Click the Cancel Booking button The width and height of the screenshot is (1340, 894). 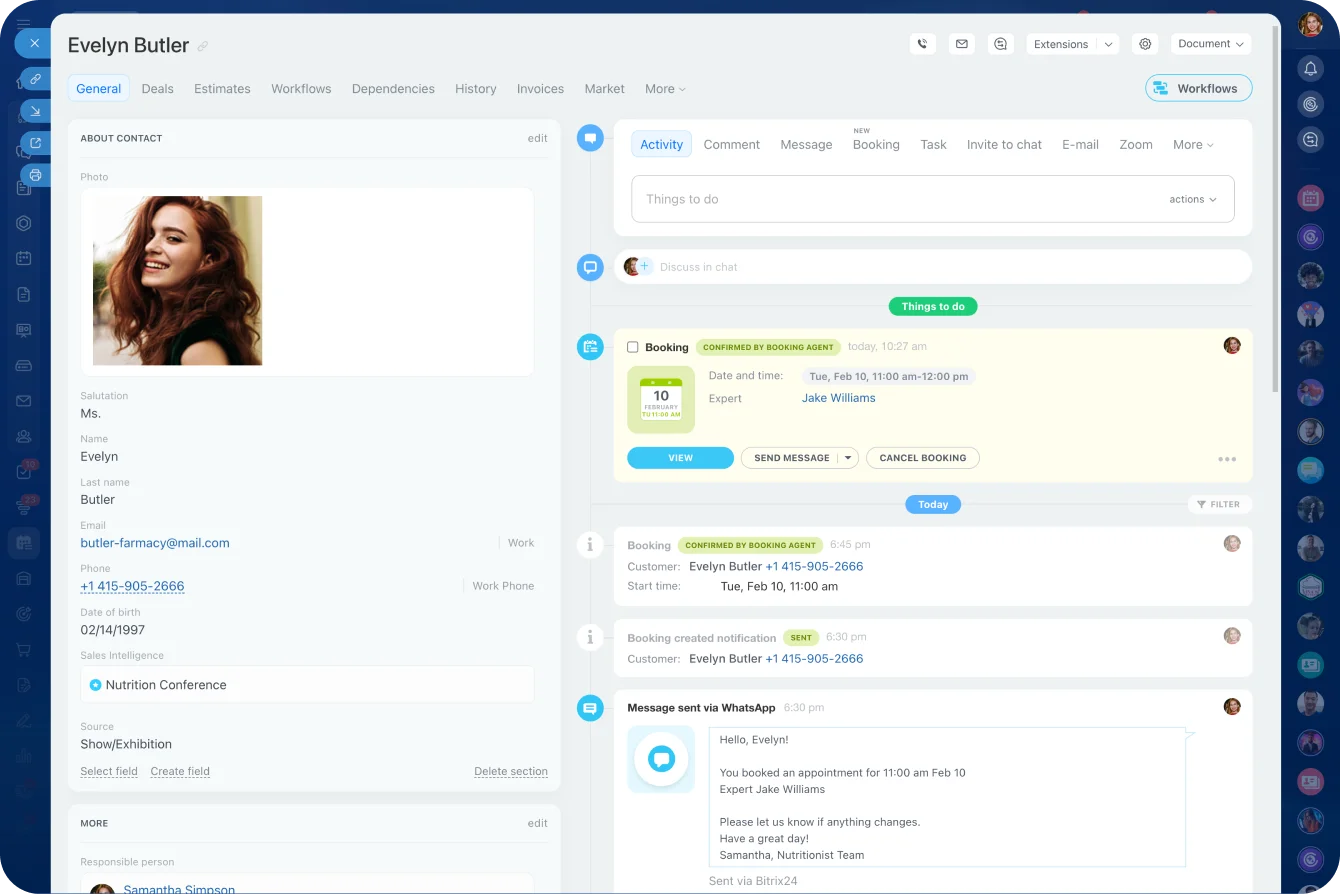[922, 457]
